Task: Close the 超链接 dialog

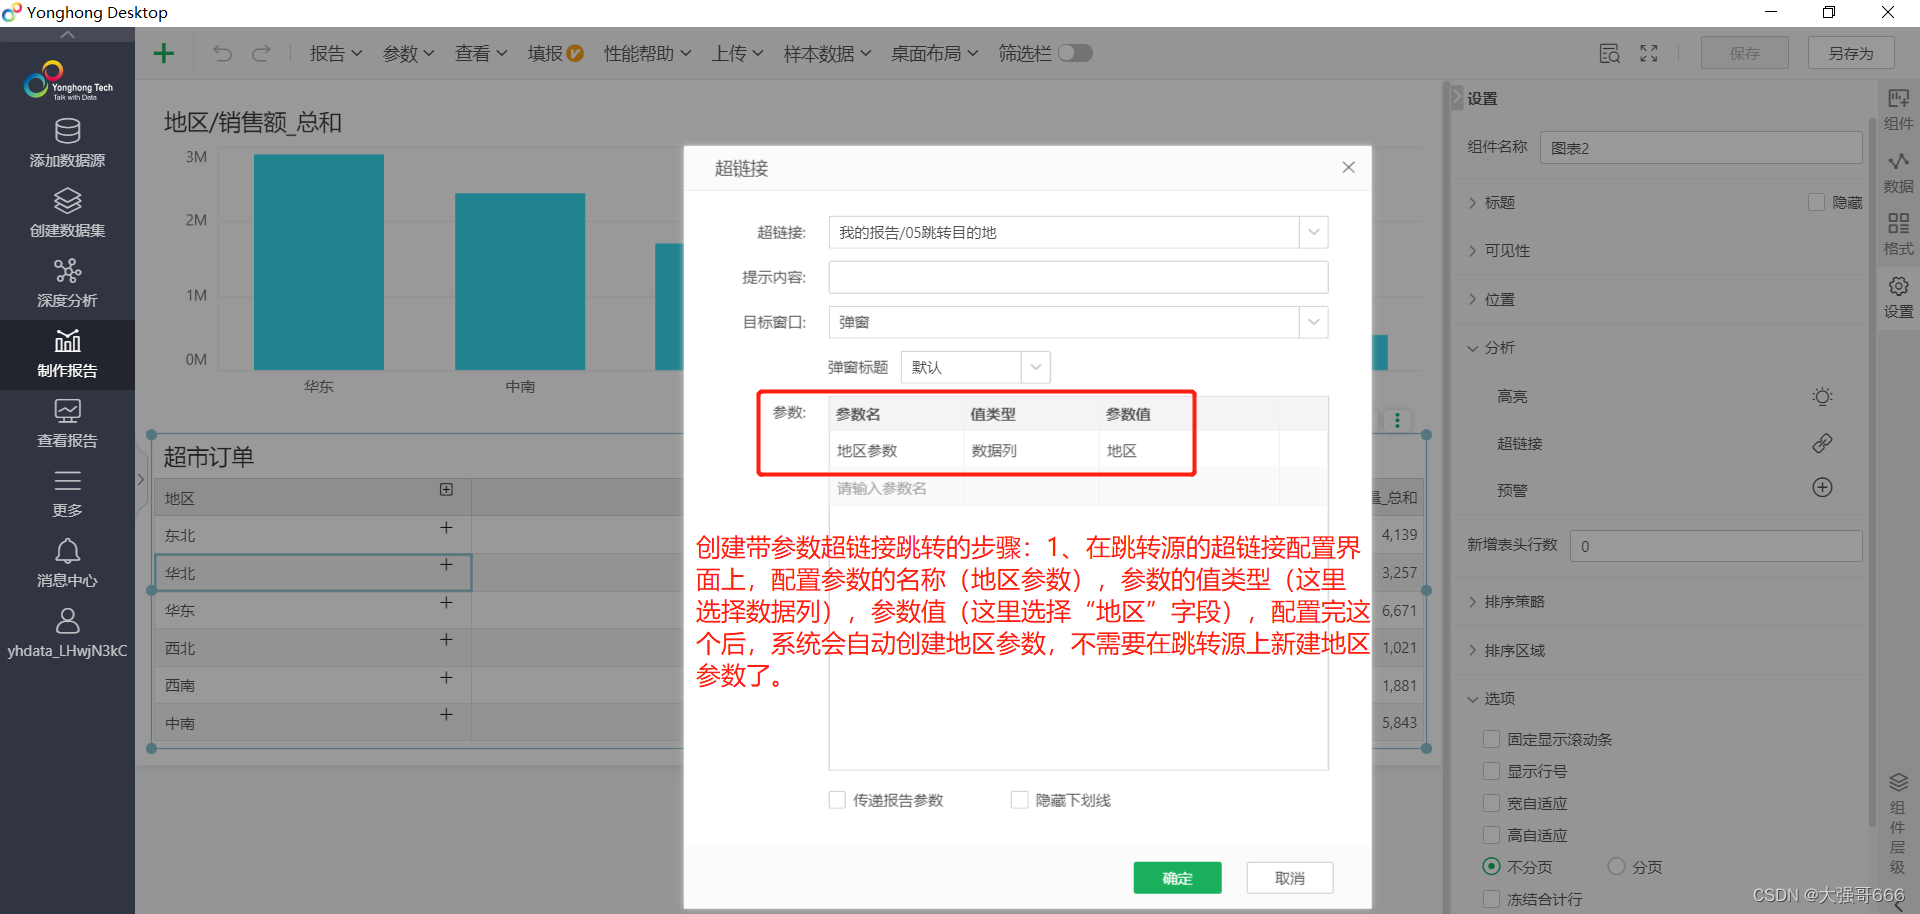Action: coord(1348,167)
